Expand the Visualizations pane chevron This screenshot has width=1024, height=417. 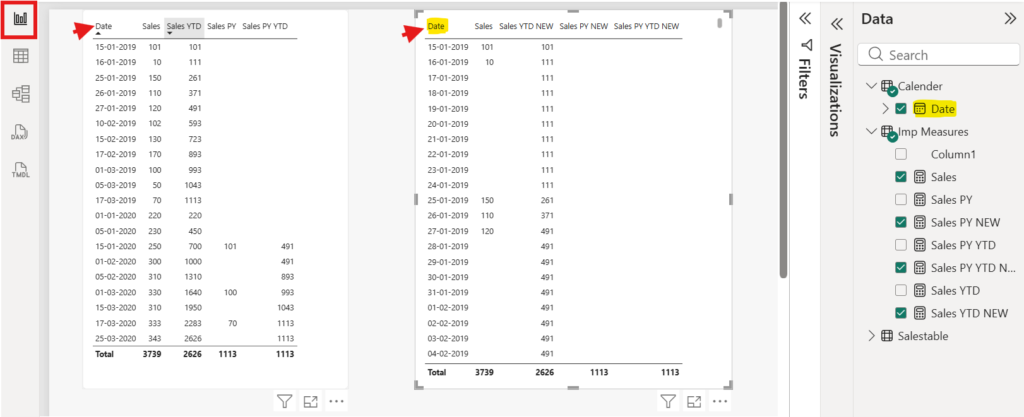click(x=836, y=24)
